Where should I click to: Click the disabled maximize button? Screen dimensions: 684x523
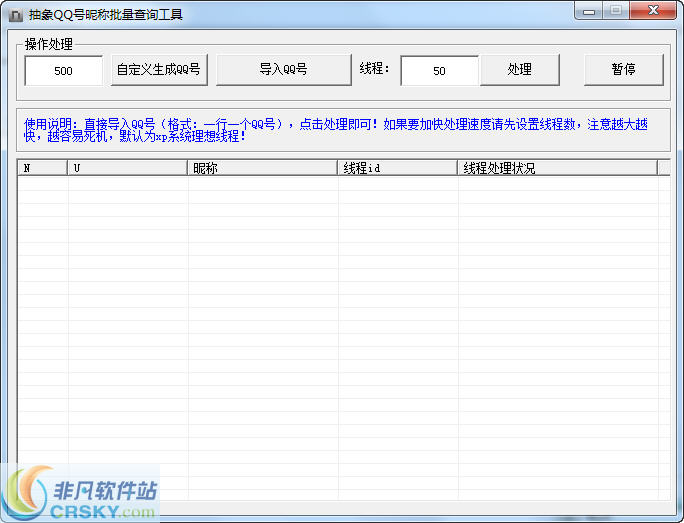point(616,10)
